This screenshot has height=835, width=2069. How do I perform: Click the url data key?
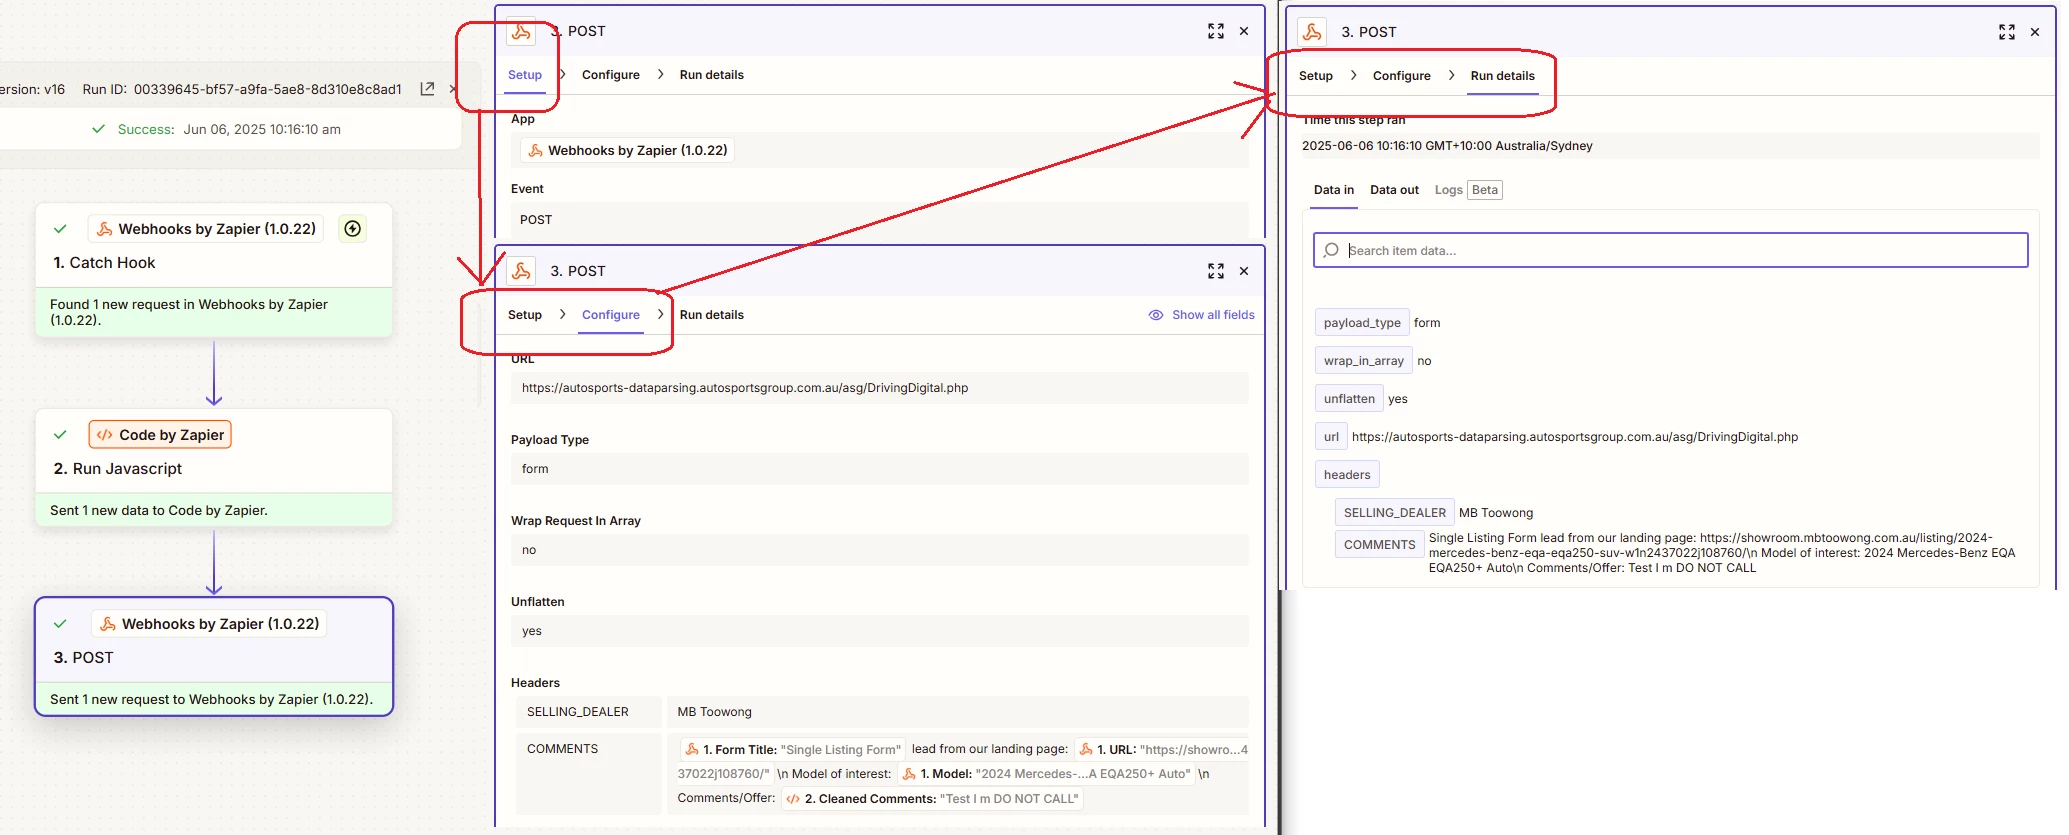click(1331, 437)
